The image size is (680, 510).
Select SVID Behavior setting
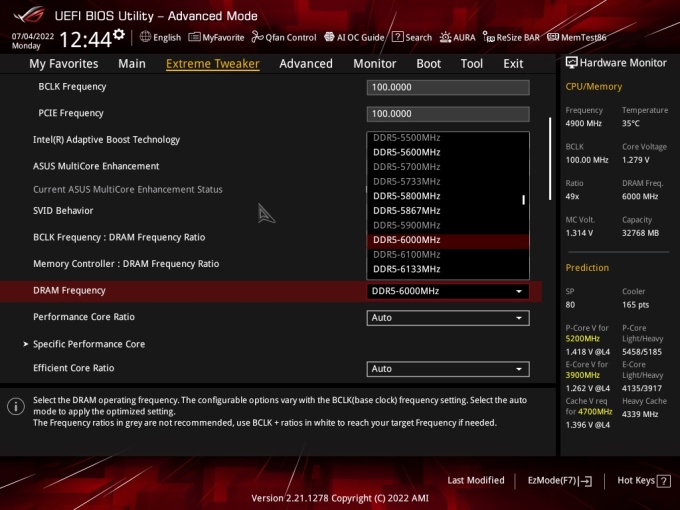(63, 211)
